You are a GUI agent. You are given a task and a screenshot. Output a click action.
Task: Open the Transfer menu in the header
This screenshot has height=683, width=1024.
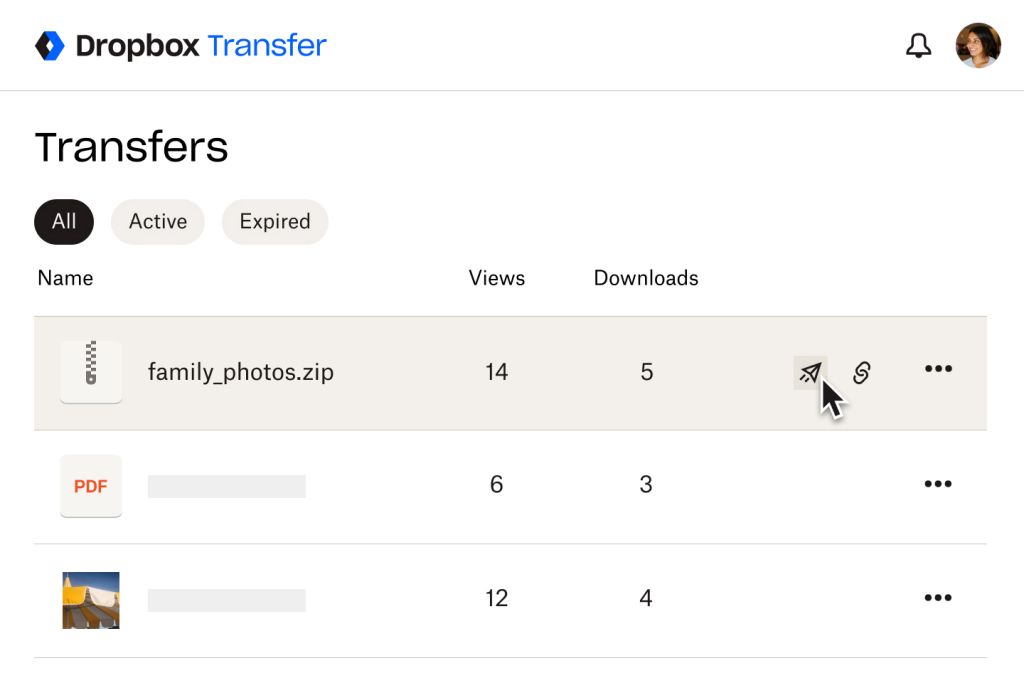point(267,44)
